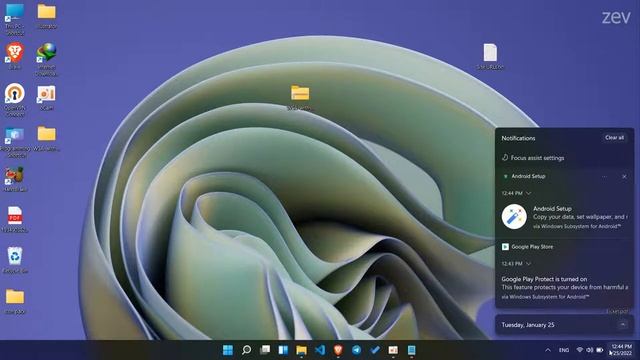640x360 pixels.
Task: Open Task View on the taskbar
Action: pos(265,350)
